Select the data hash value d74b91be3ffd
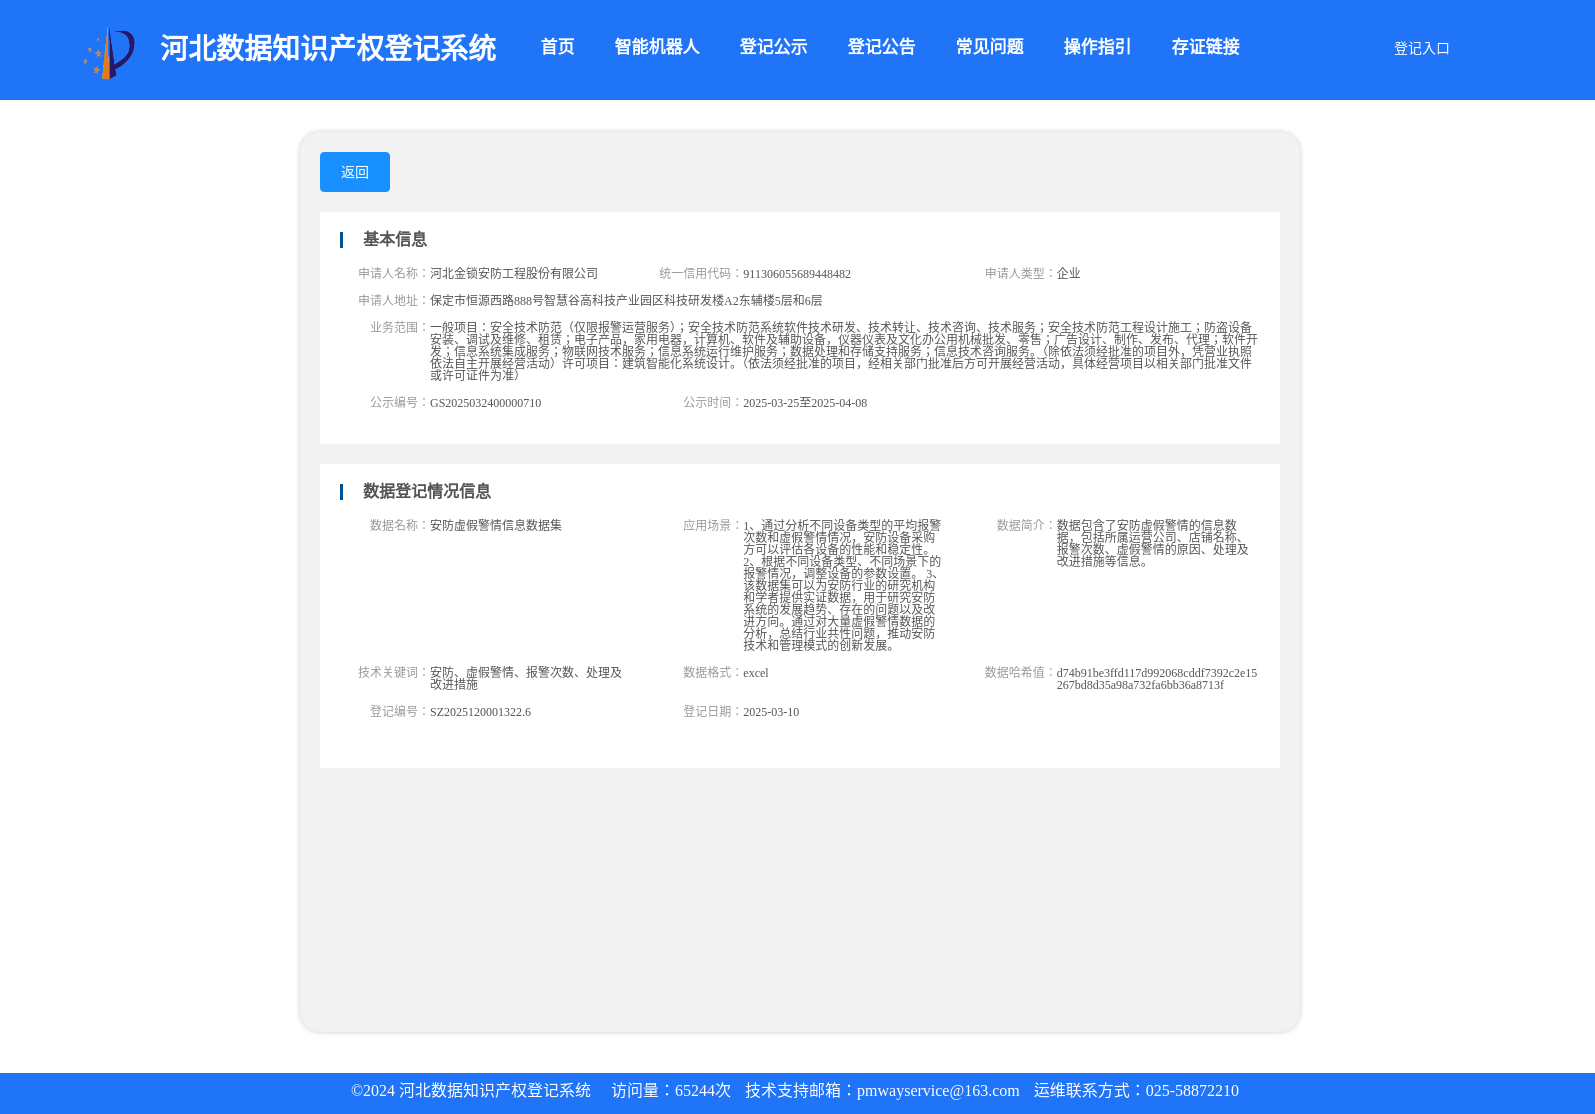 click(x=1157, y=679)
